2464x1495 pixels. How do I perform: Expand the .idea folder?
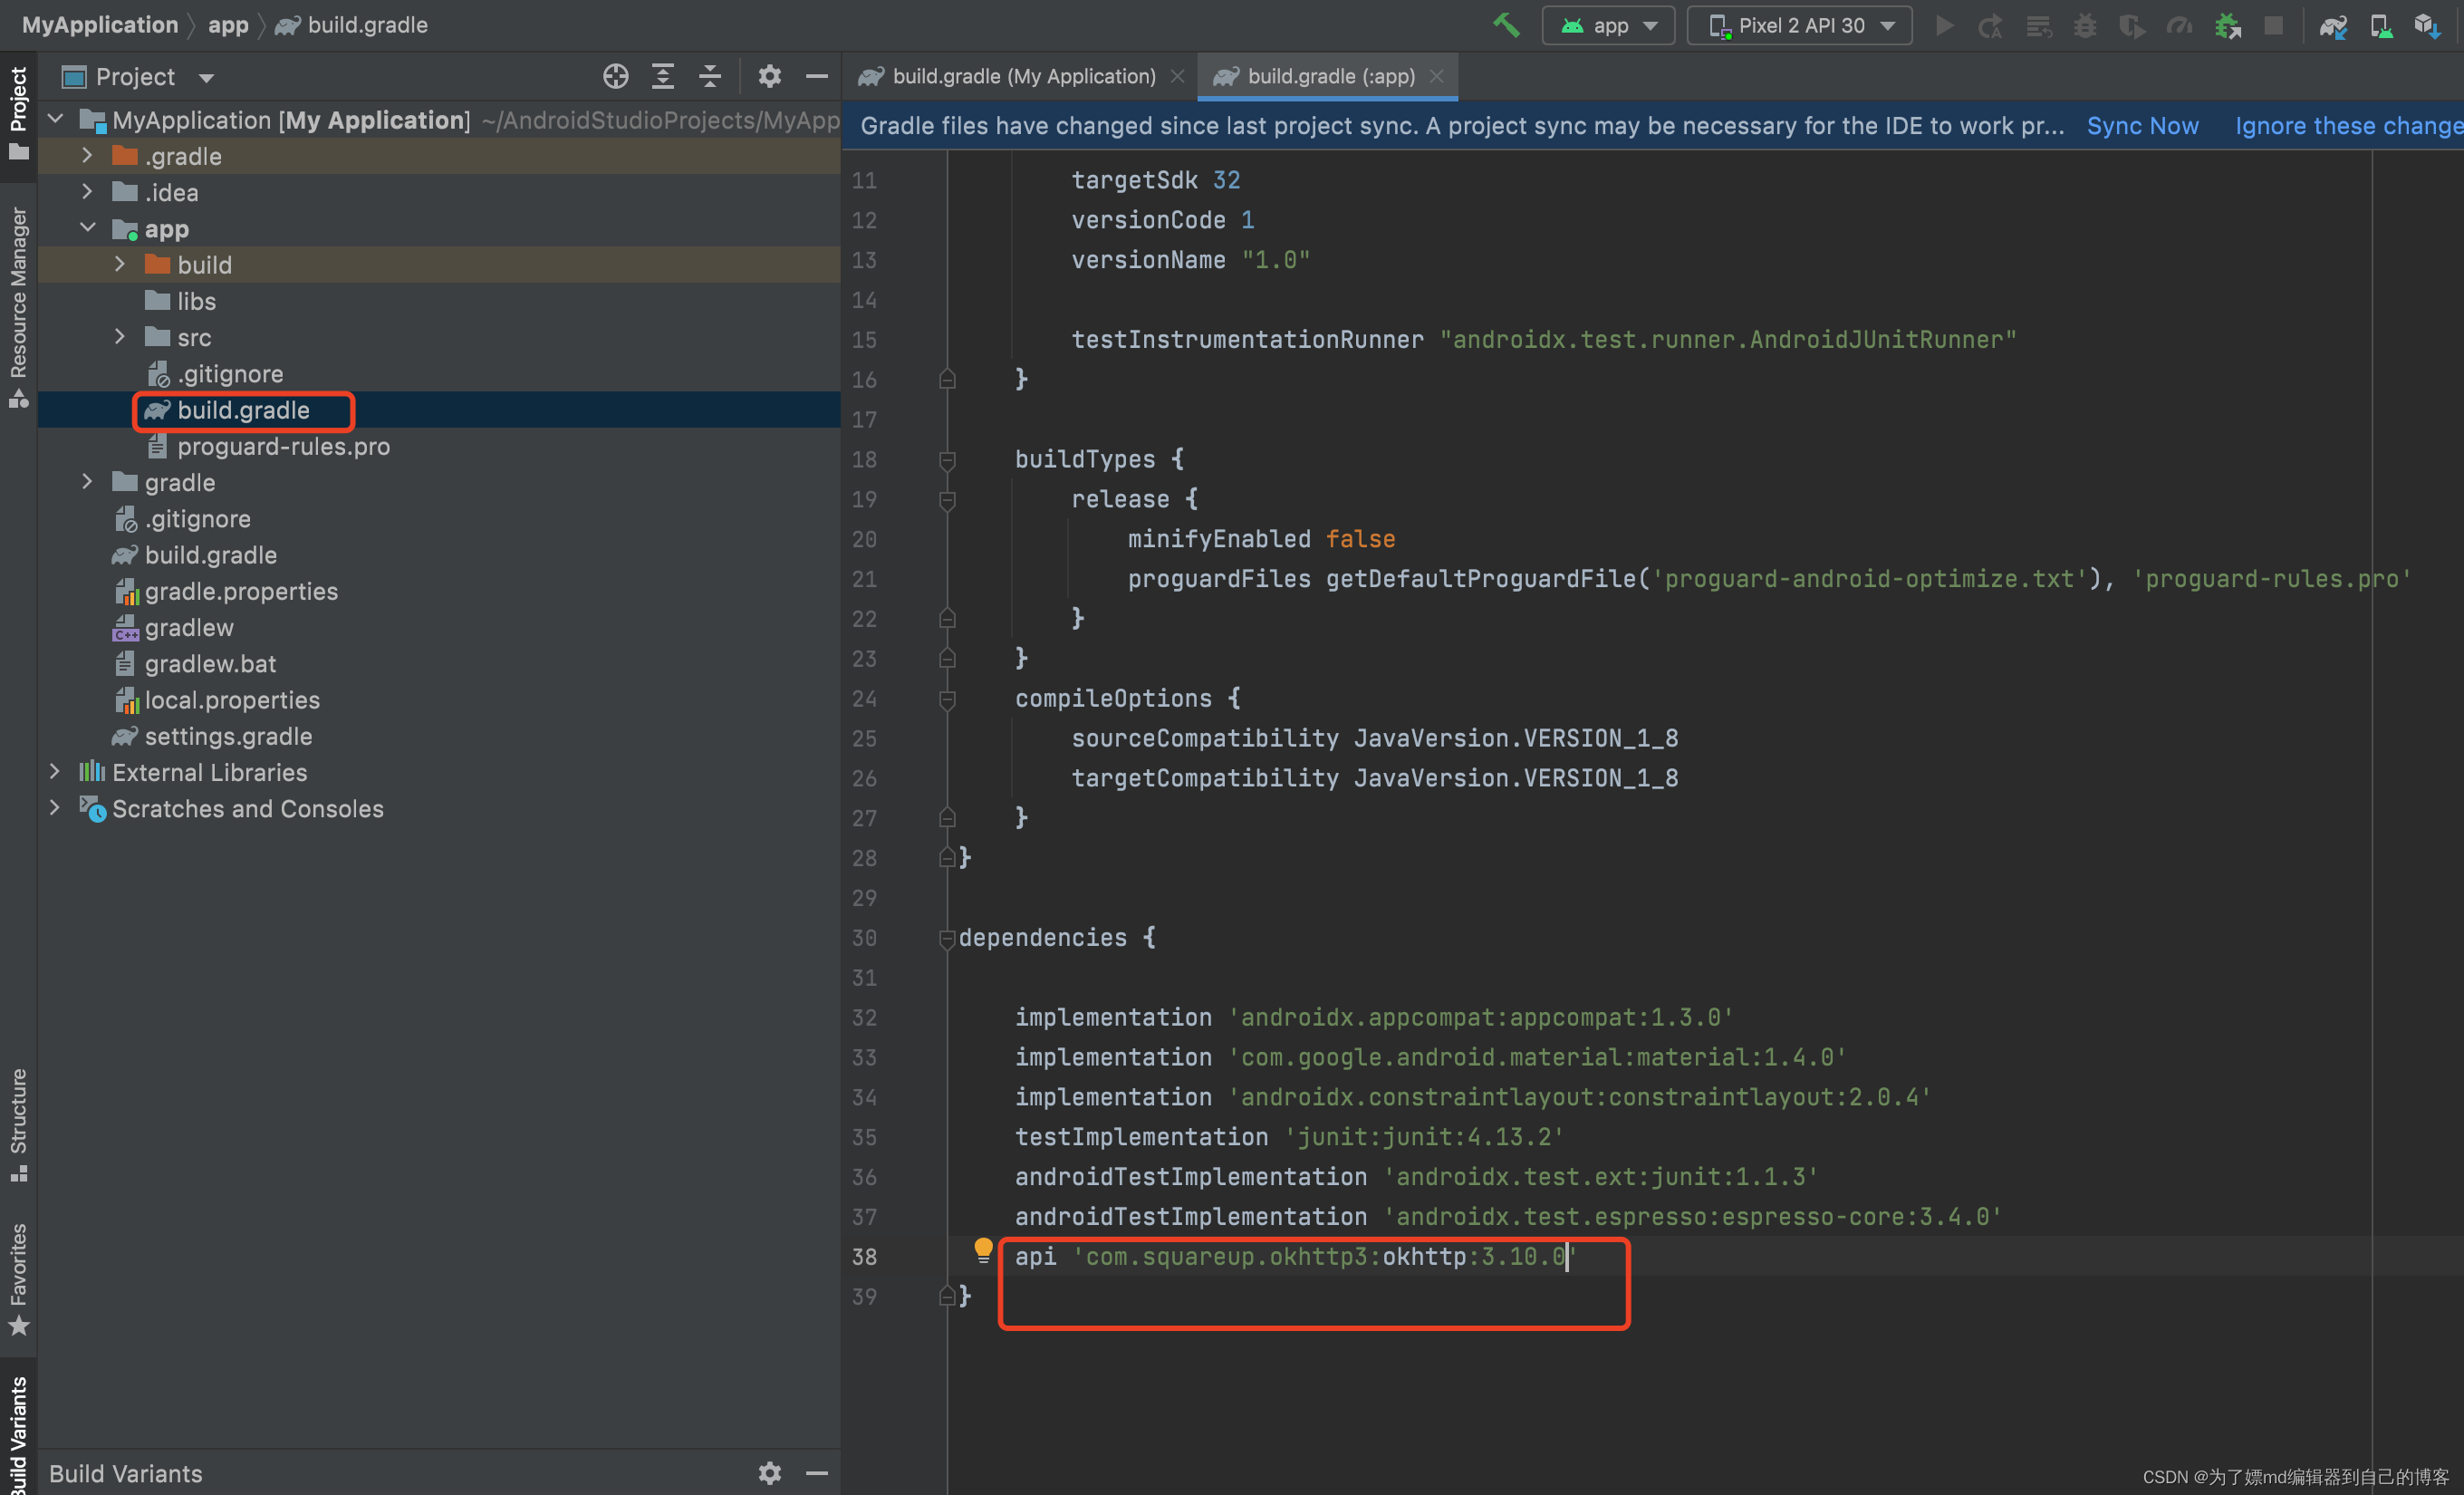[x=88, y=191]
